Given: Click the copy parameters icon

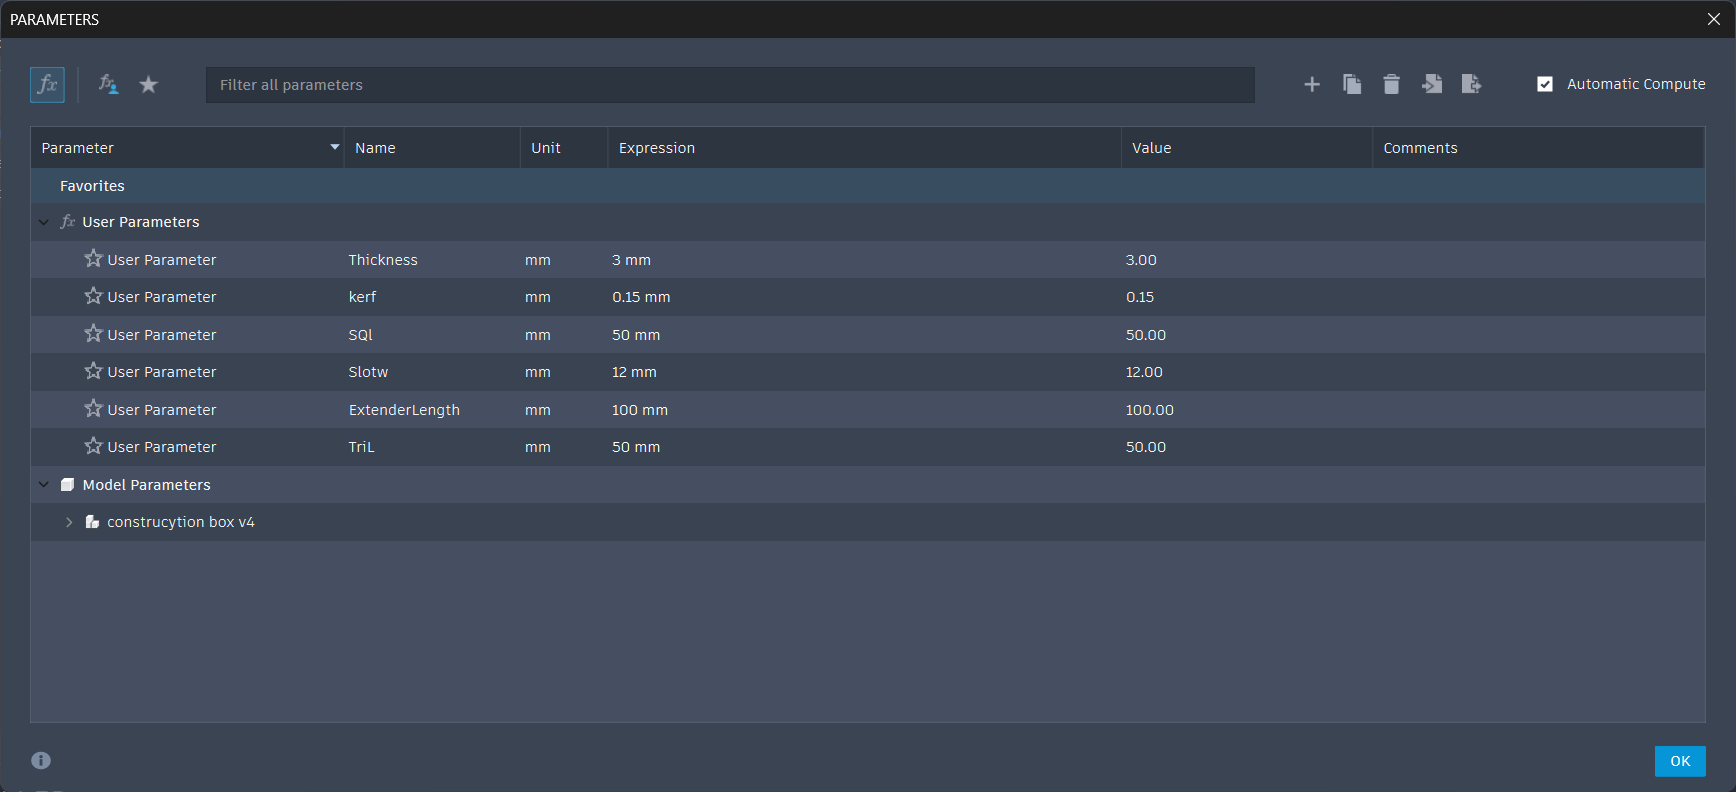Looking at the screenshot, I should coord(1352,85).
